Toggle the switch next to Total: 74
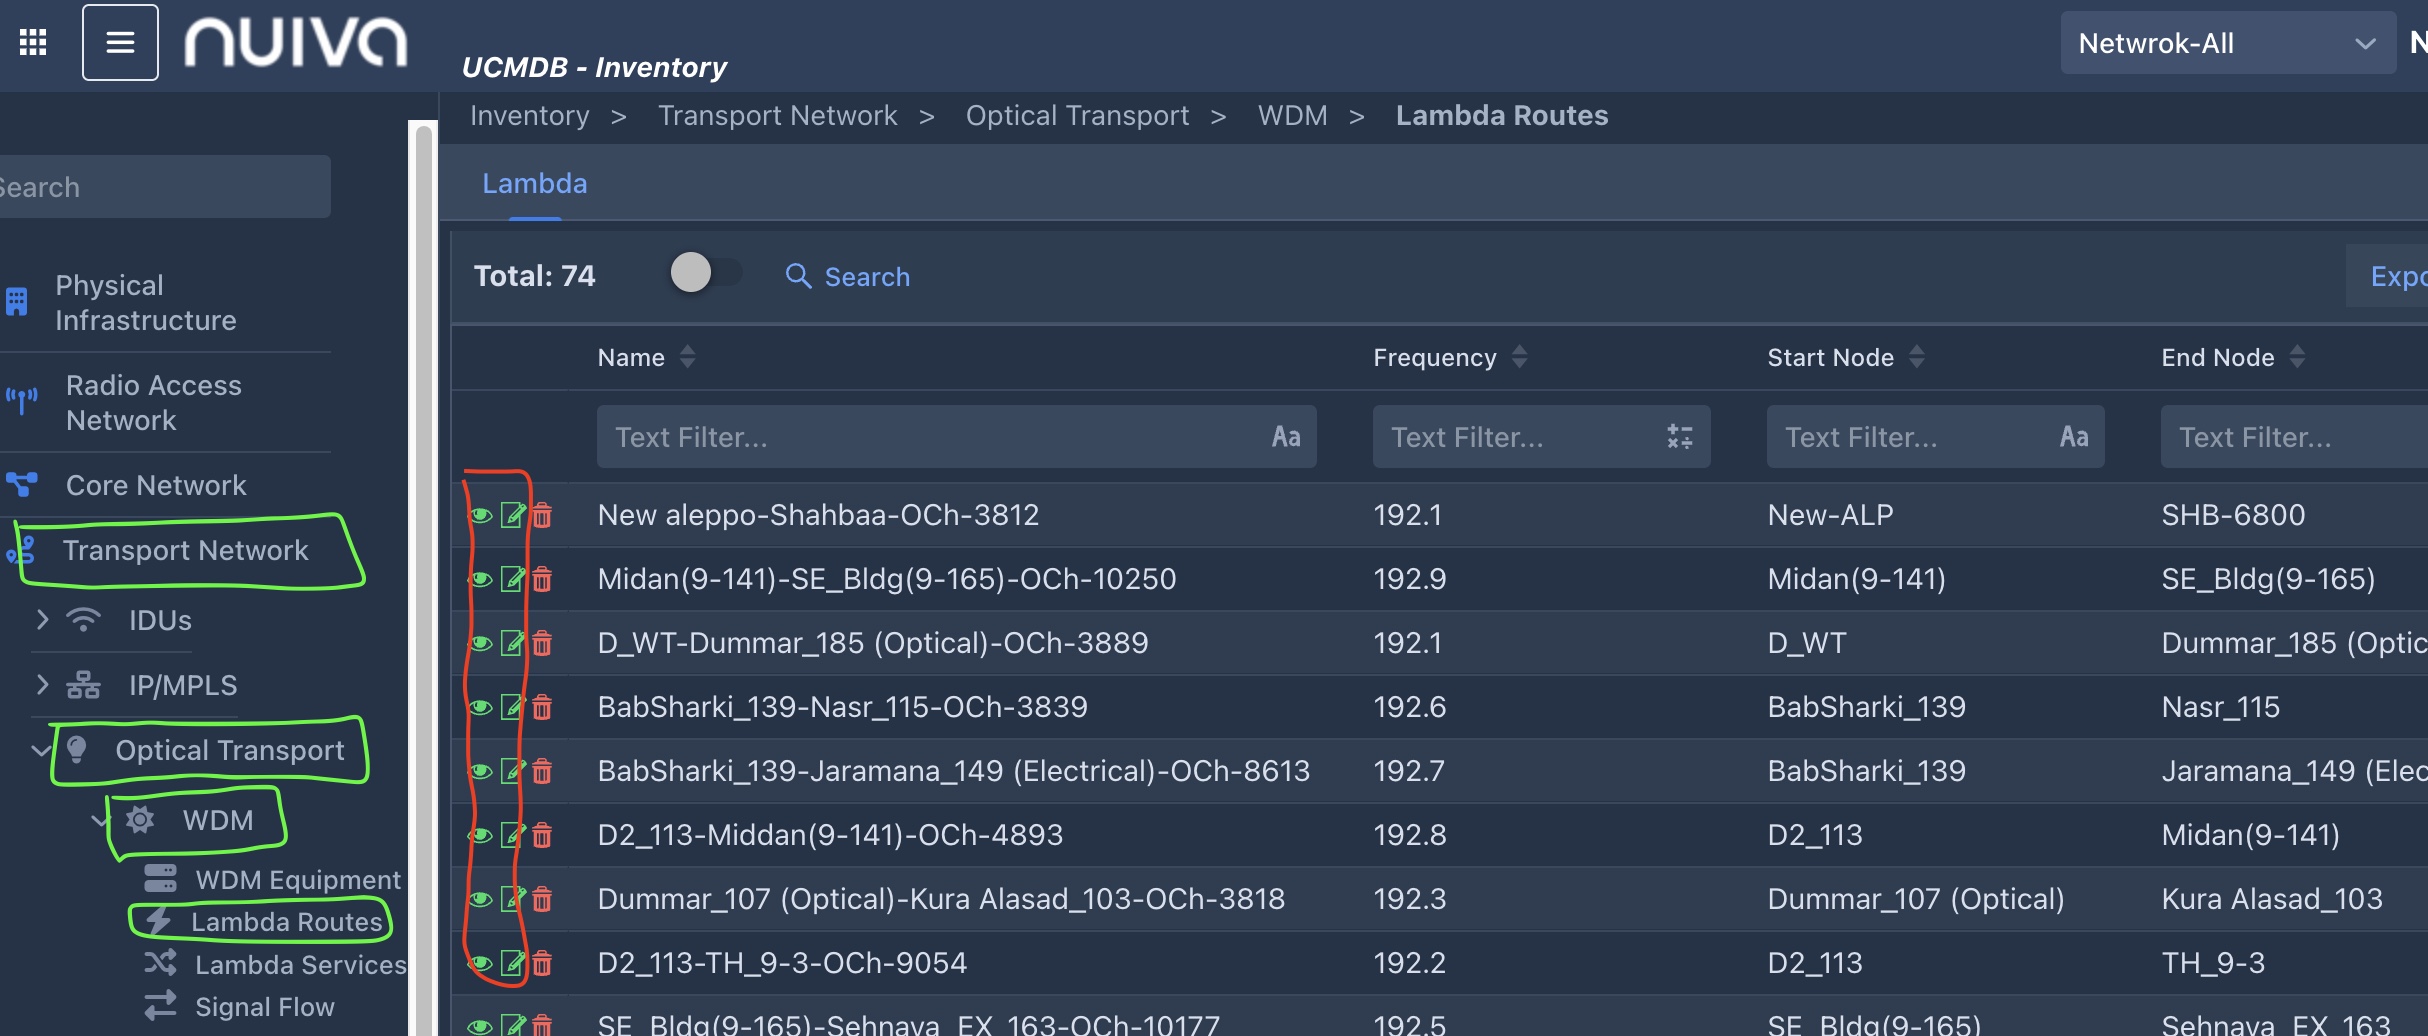Image resolution: width=2428 pixels, height=1036 pixels. click(x=705, y=273)
